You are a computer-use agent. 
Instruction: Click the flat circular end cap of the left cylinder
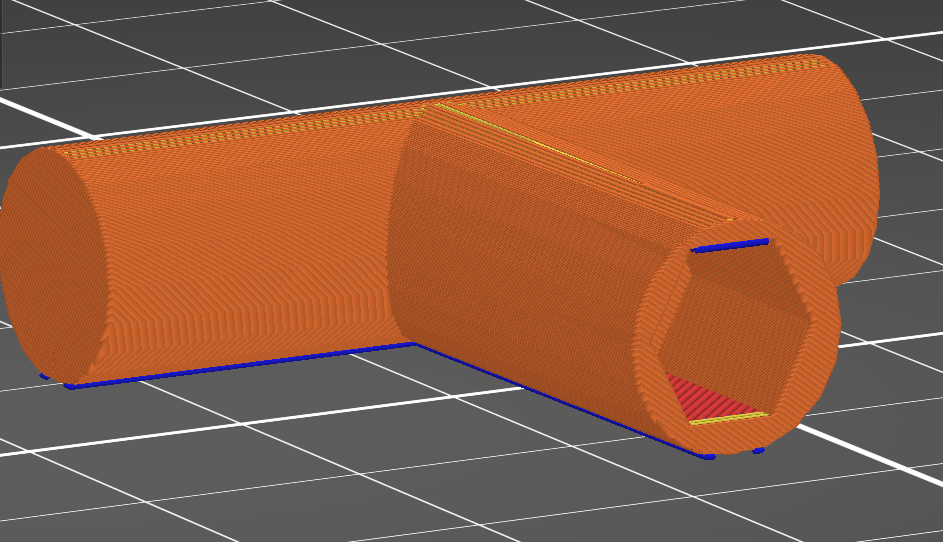point(57,265)
